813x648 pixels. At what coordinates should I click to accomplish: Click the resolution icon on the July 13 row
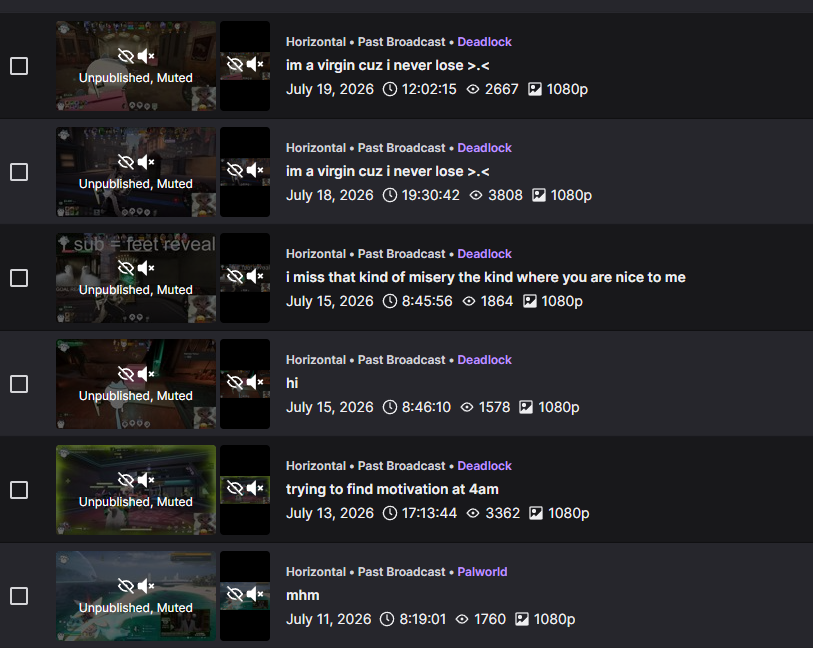[536, 513]
